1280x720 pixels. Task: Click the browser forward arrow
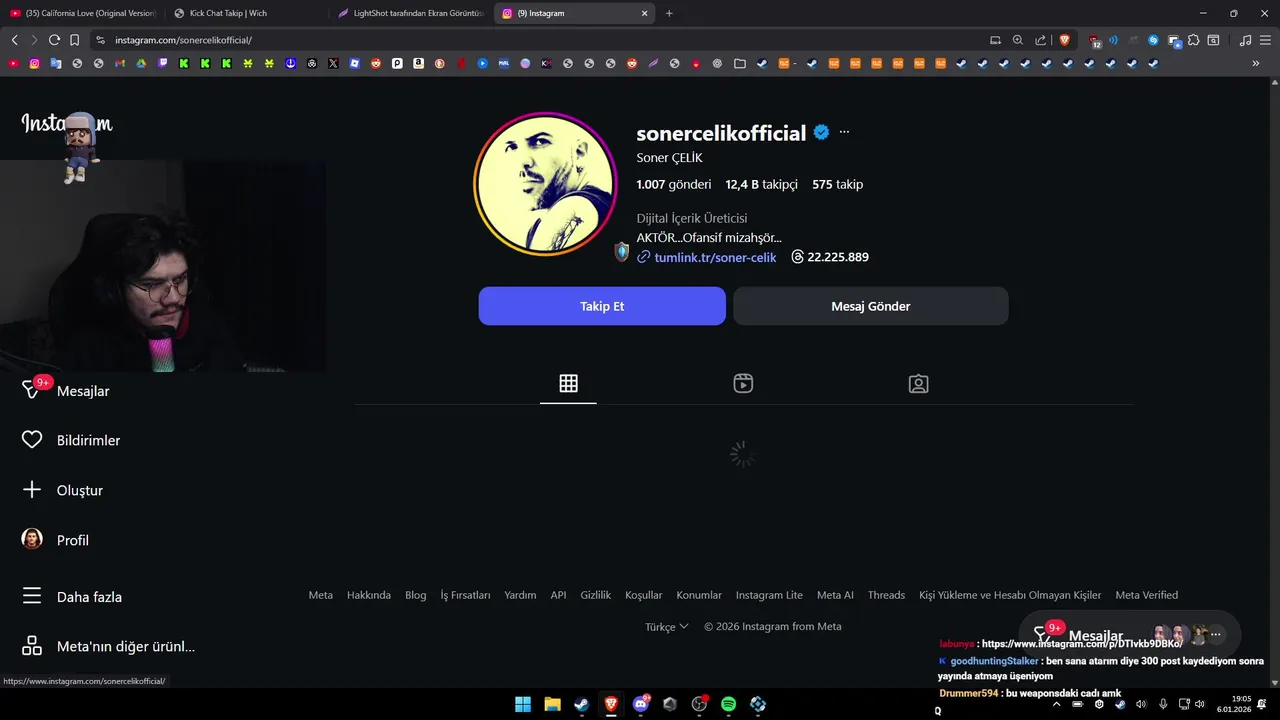pos(34,40)
